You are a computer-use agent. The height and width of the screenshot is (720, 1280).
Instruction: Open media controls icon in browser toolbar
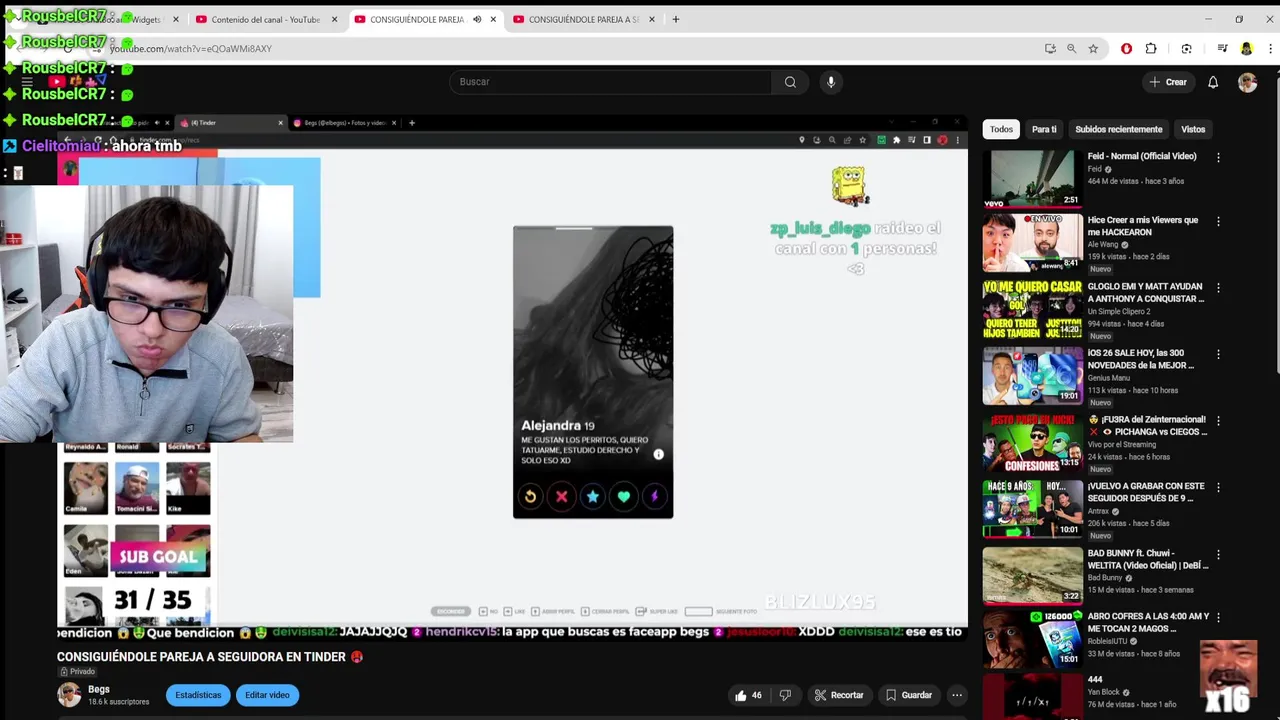pos(1222,48)
